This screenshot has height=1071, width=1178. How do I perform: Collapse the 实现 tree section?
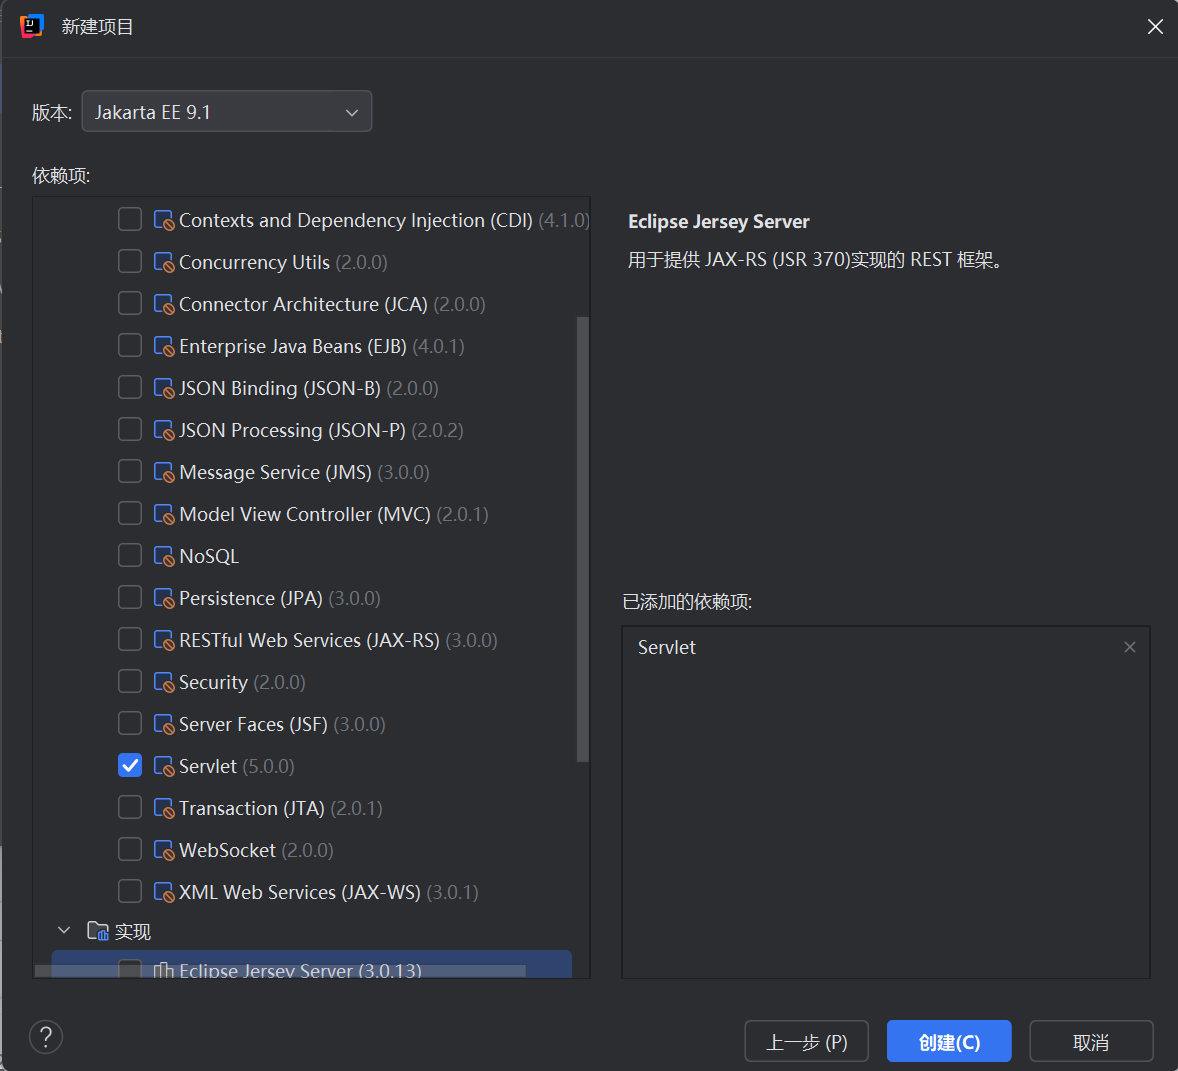point(64,931)
